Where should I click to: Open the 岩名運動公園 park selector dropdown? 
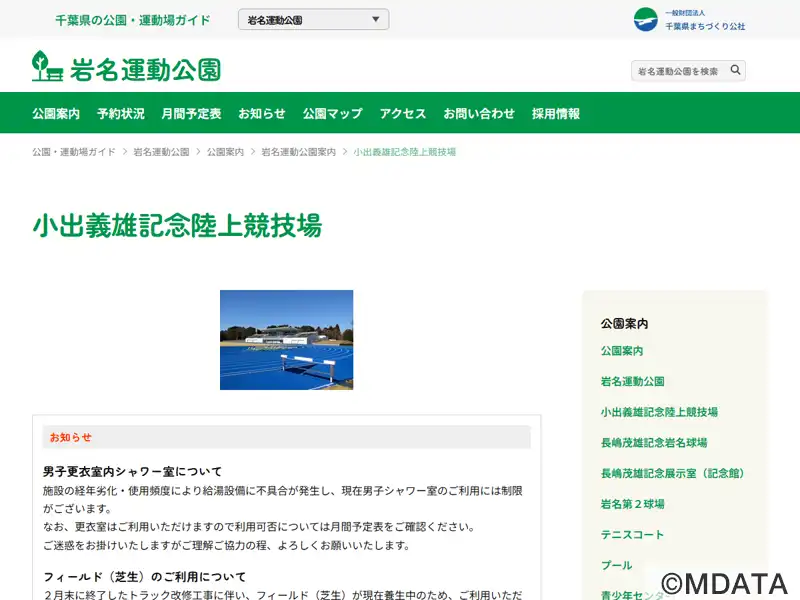tap(313, 20)
